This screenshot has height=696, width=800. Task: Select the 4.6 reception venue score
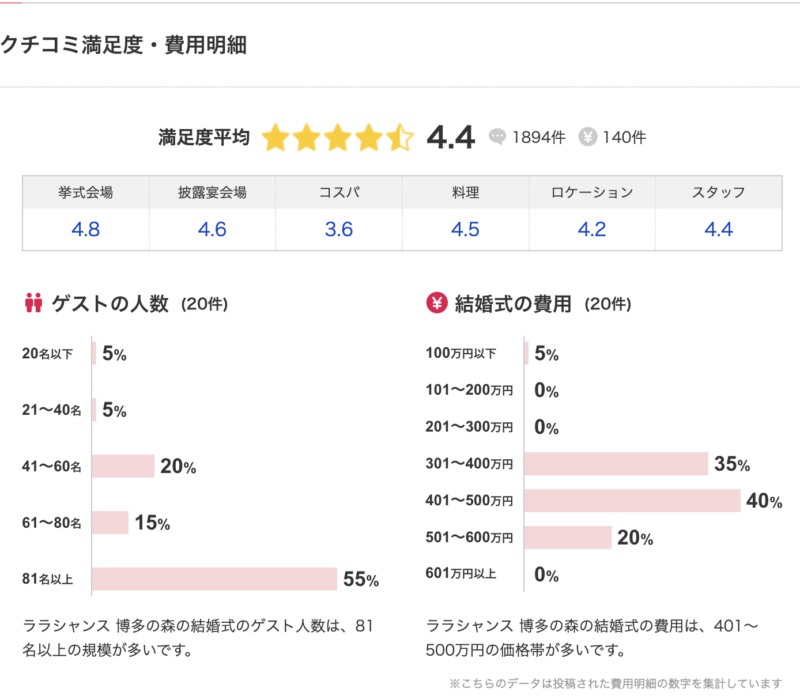click(x=212, y=229)
